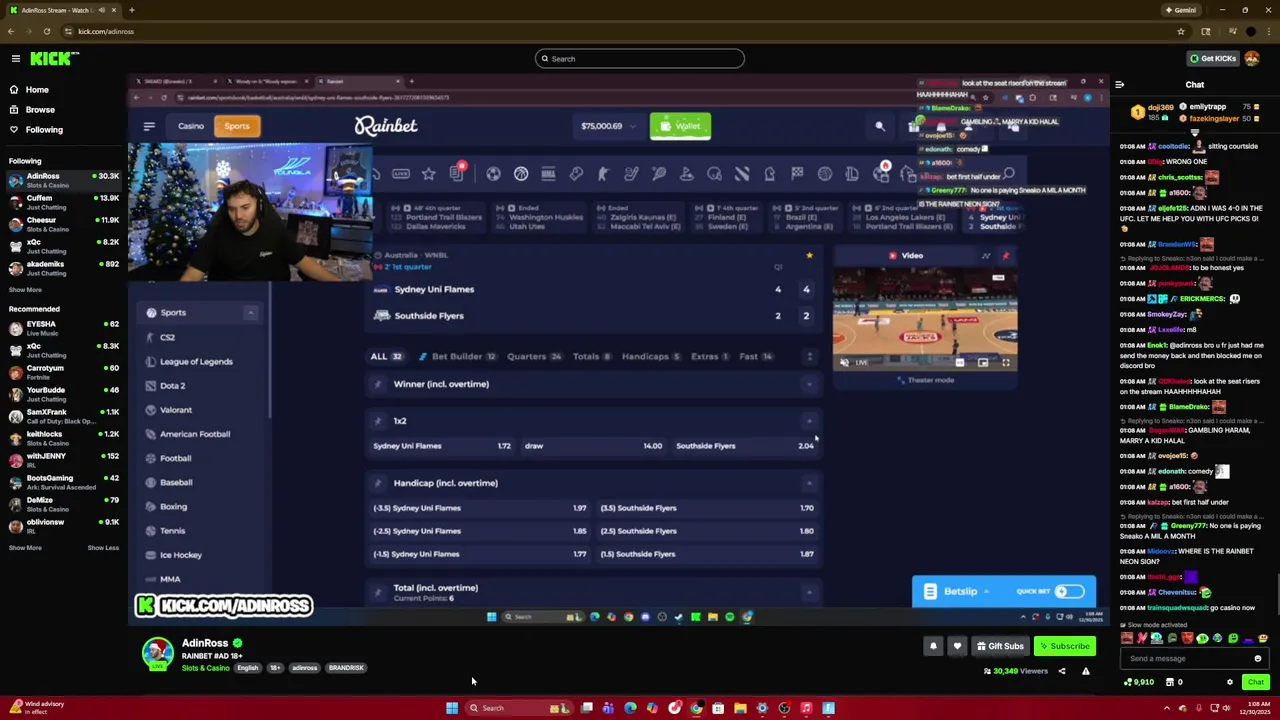Viewport: 1280px width, 720px height.
Task: Open BotsGaming recommended channel
Action: 62,483
